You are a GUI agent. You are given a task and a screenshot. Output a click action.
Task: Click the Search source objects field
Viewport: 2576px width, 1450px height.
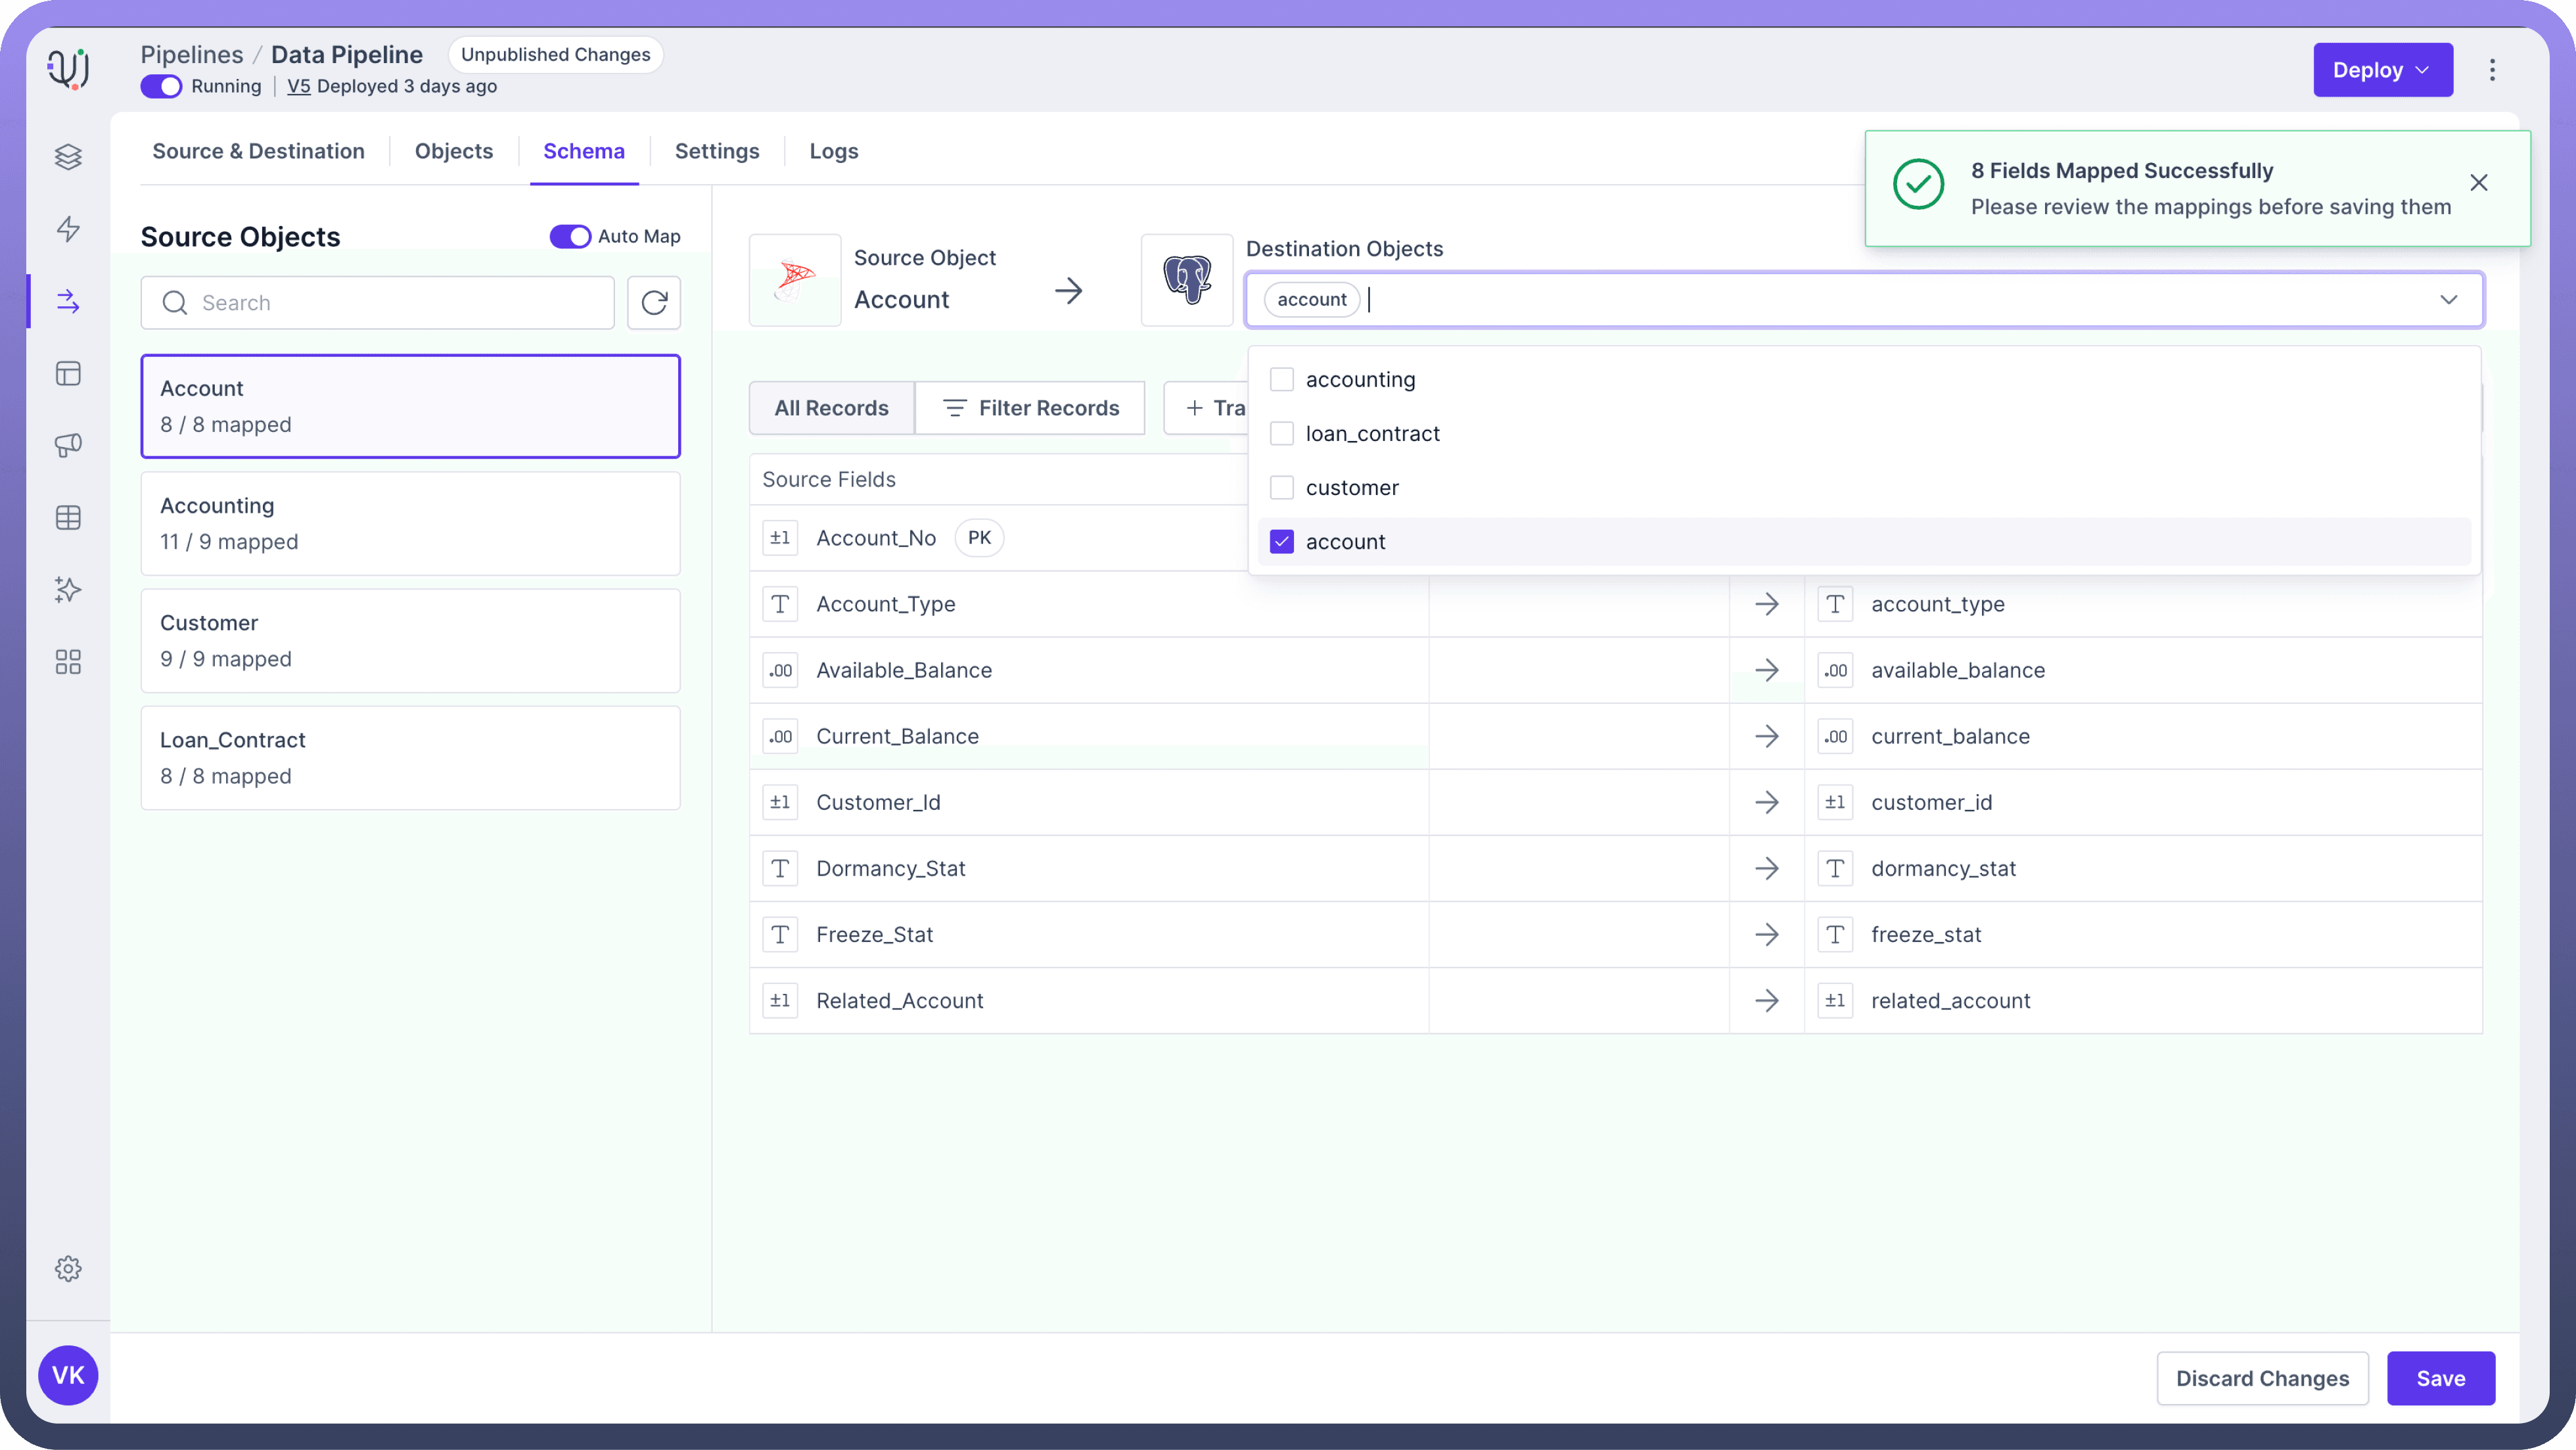pyautogui.click(x=377, y=302)
